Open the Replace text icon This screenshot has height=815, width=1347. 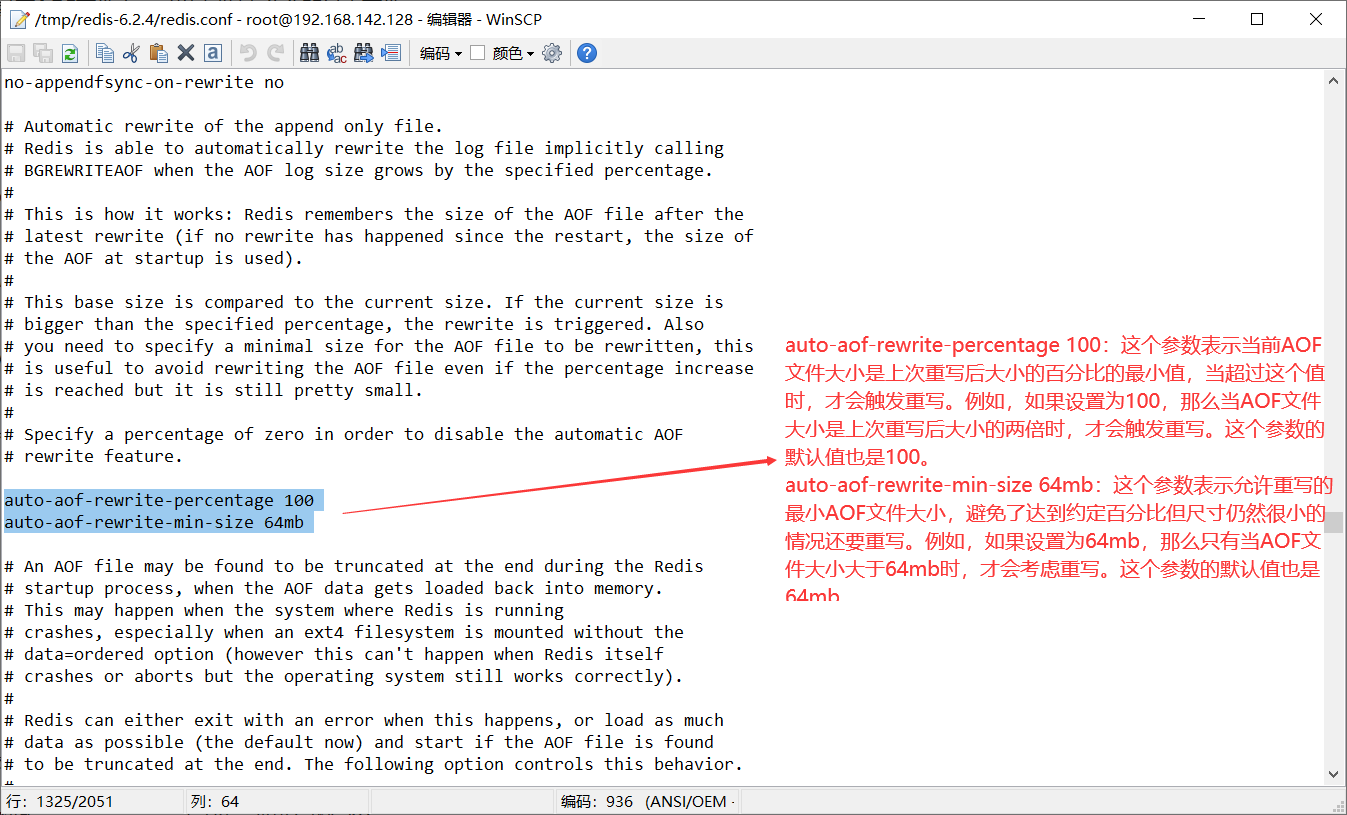tap(337, 53)
